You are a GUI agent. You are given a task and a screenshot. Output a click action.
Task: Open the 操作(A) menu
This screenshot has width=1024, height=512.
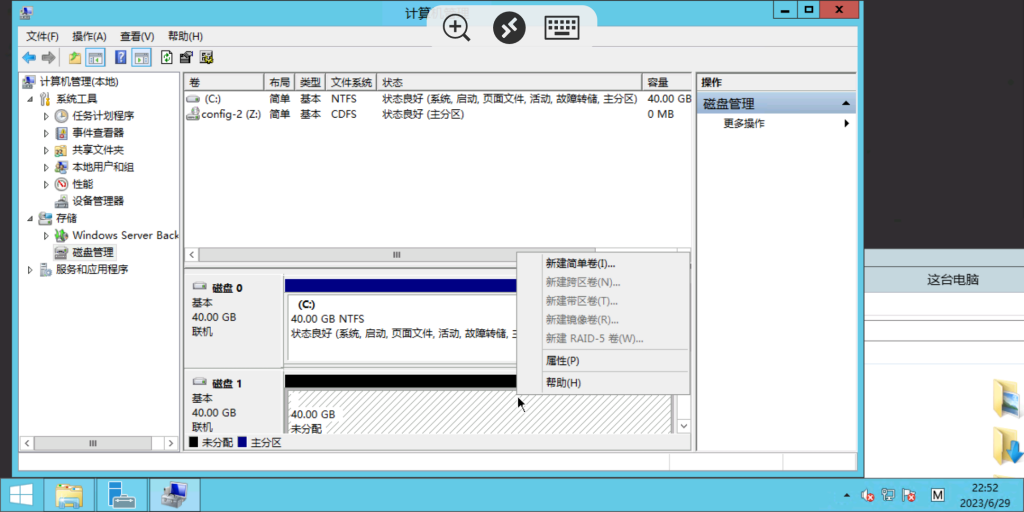pos(89,37)
